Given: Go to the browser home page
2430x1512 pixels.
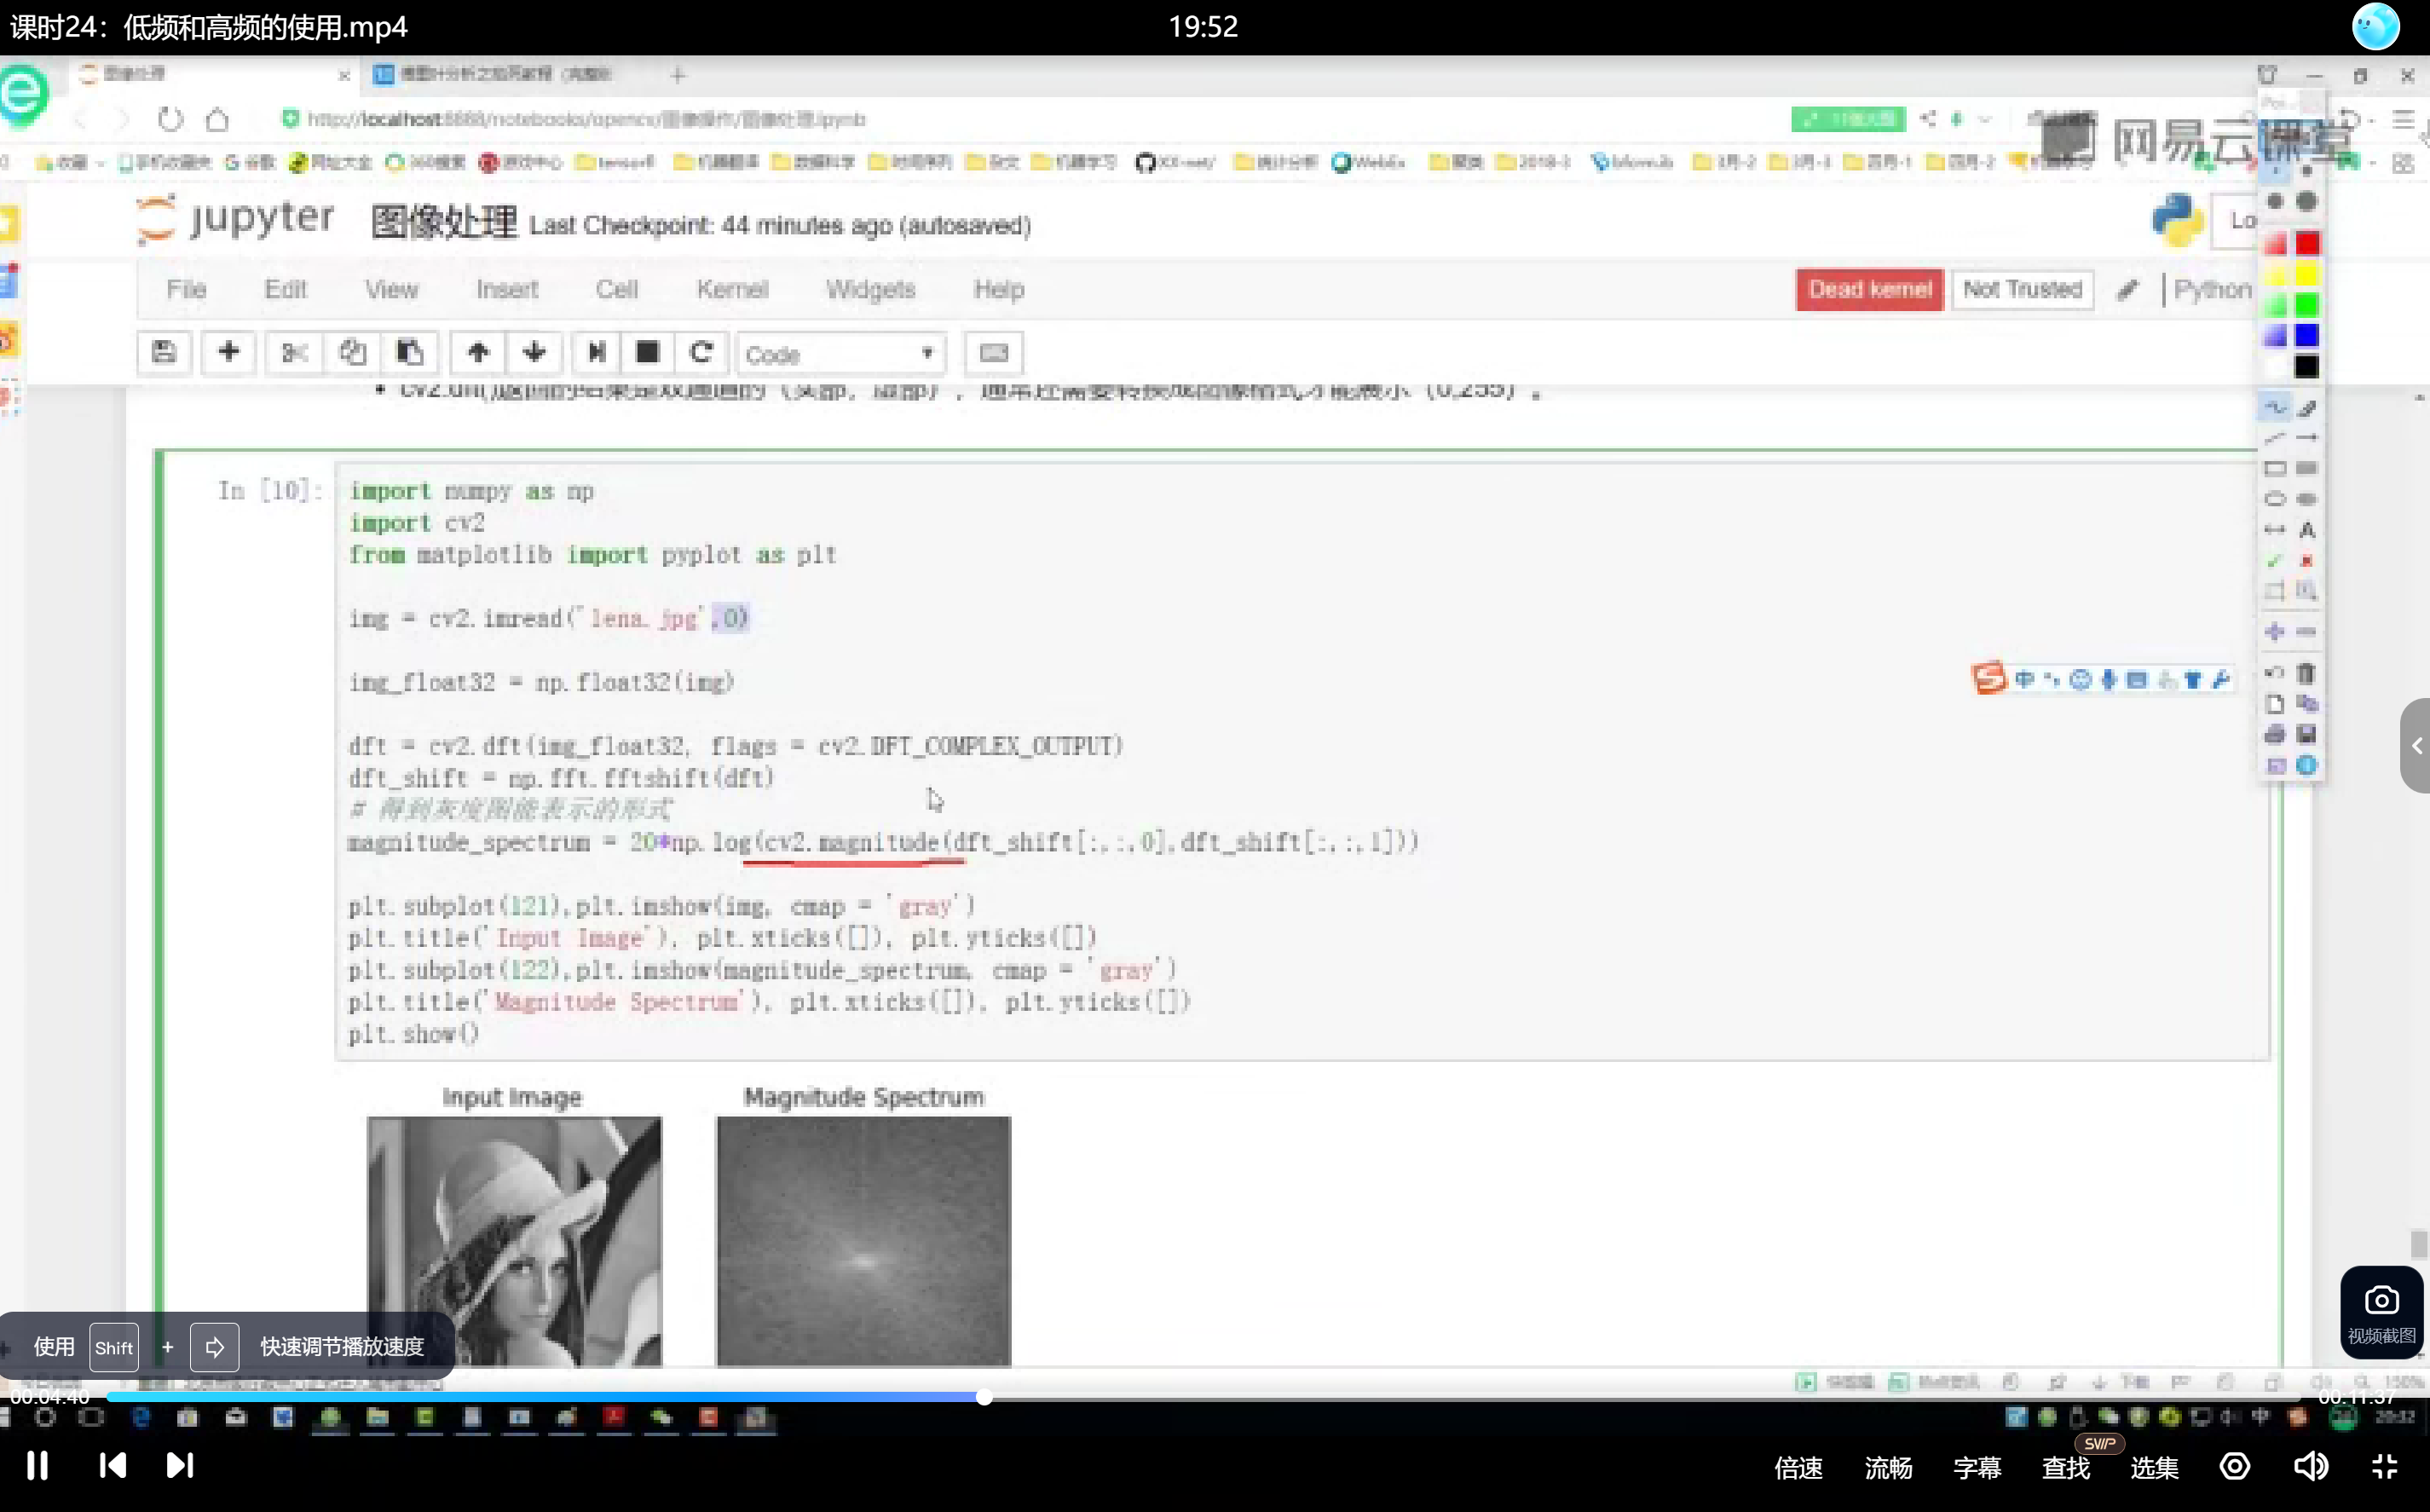Looking at the screenshot, I should coord(217,120).
